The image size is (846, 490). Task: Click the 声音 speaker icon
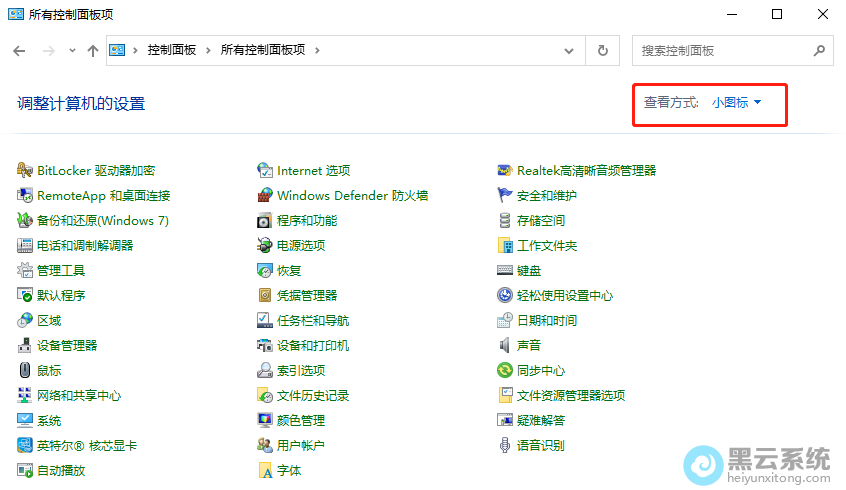coord(504,345)
